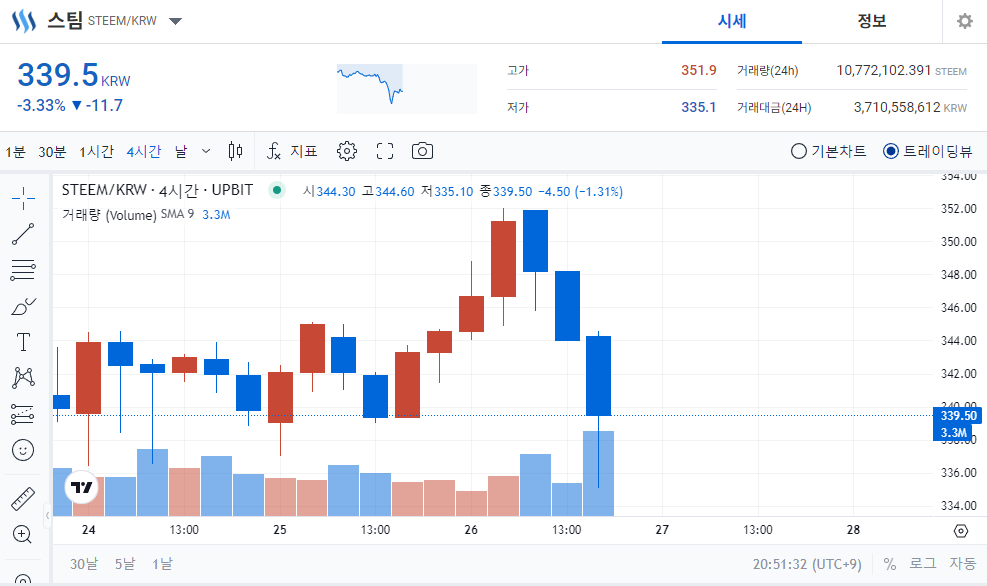Image resolution: width=987 pixels, height=586 pixels.
Task: Click the 3.3M volume label on axis
Action: coord(953,432)
